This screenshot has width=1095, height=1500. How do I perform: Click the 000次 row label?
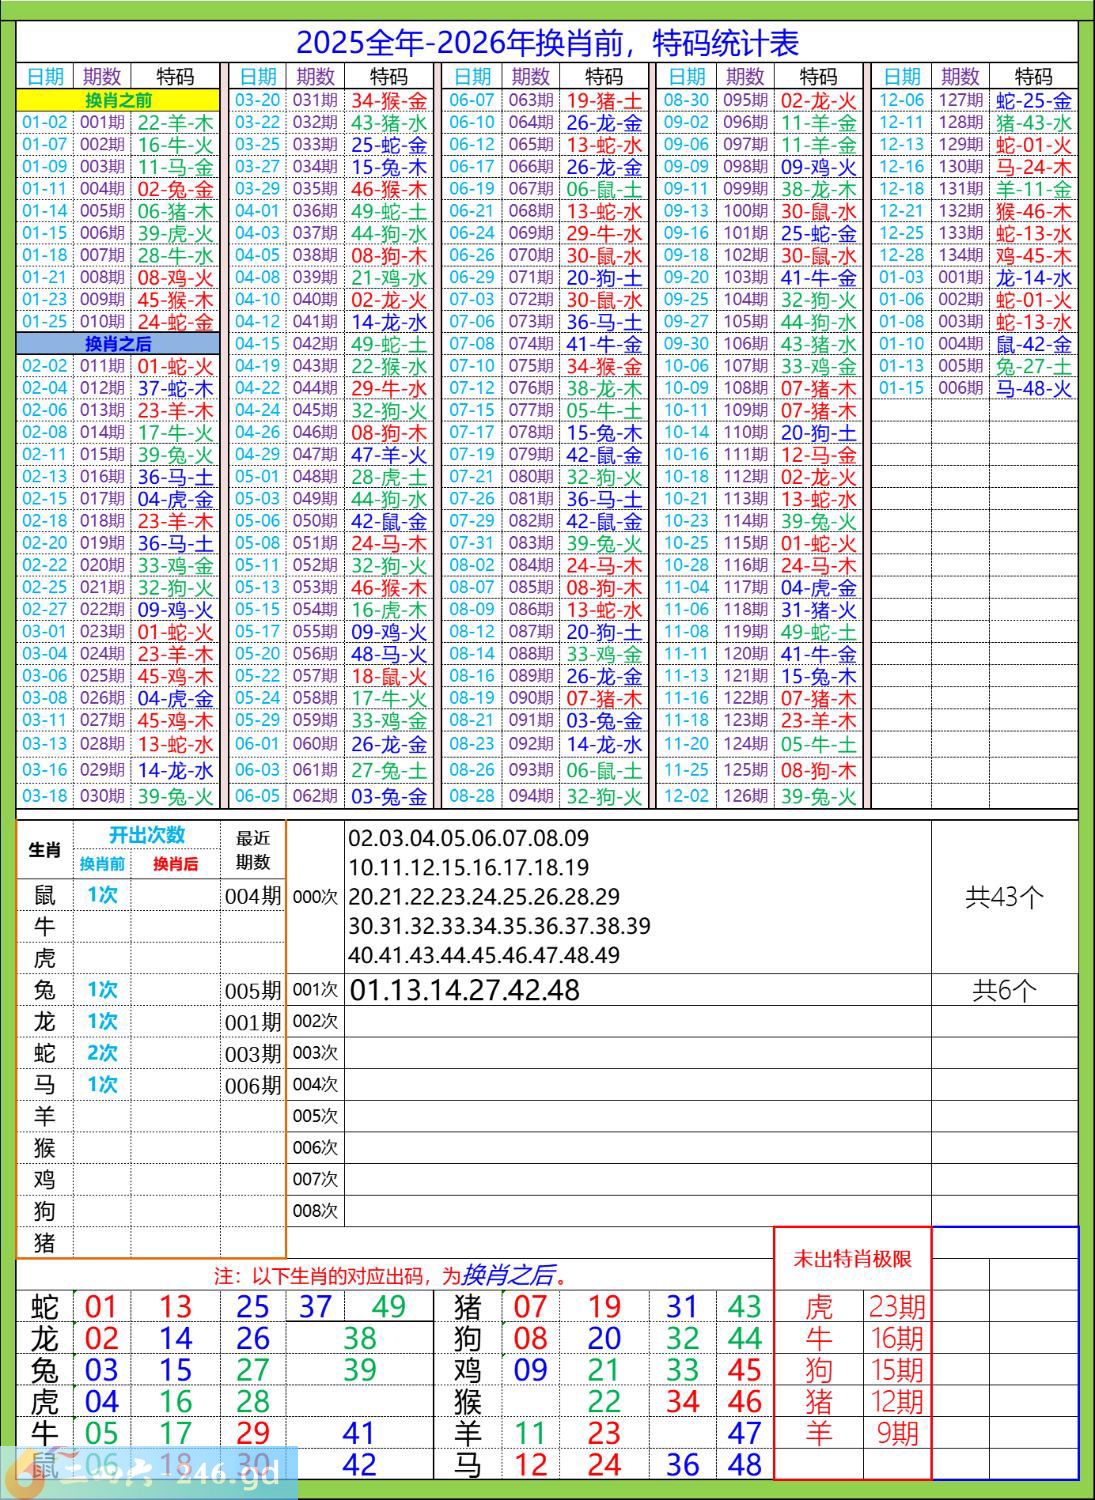[315, 897]
